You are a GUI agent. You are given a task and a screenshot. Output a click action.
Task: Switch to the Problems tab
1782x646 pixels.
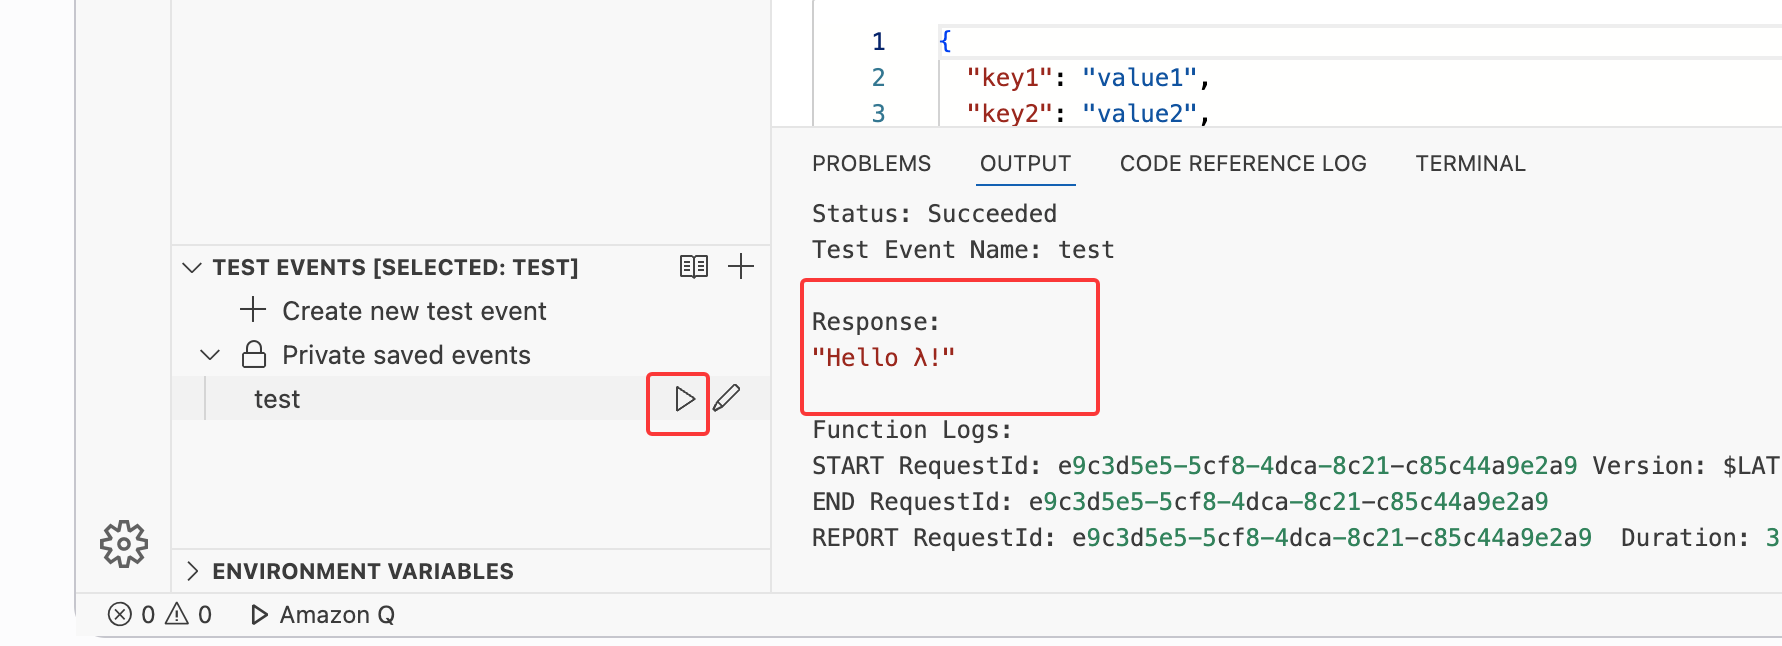[871, 164]
